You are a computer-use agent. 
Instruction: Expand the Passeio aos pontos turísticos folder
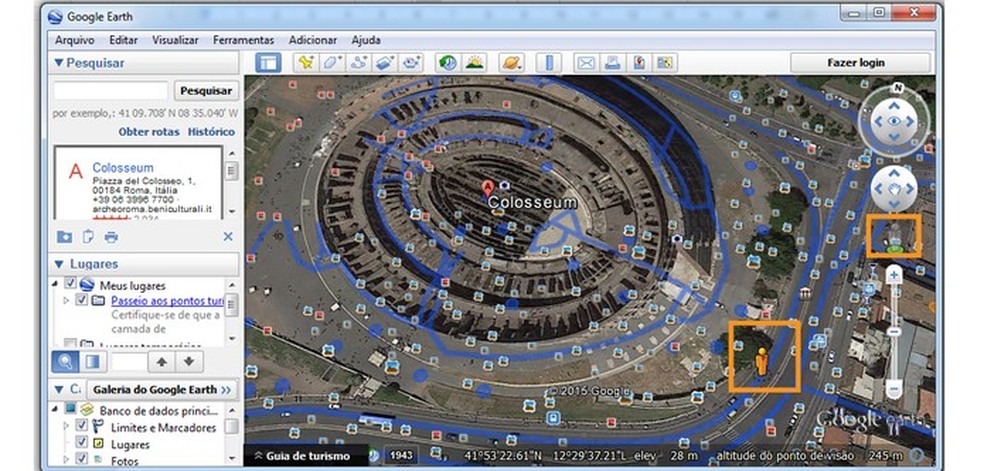pos(67,300)
